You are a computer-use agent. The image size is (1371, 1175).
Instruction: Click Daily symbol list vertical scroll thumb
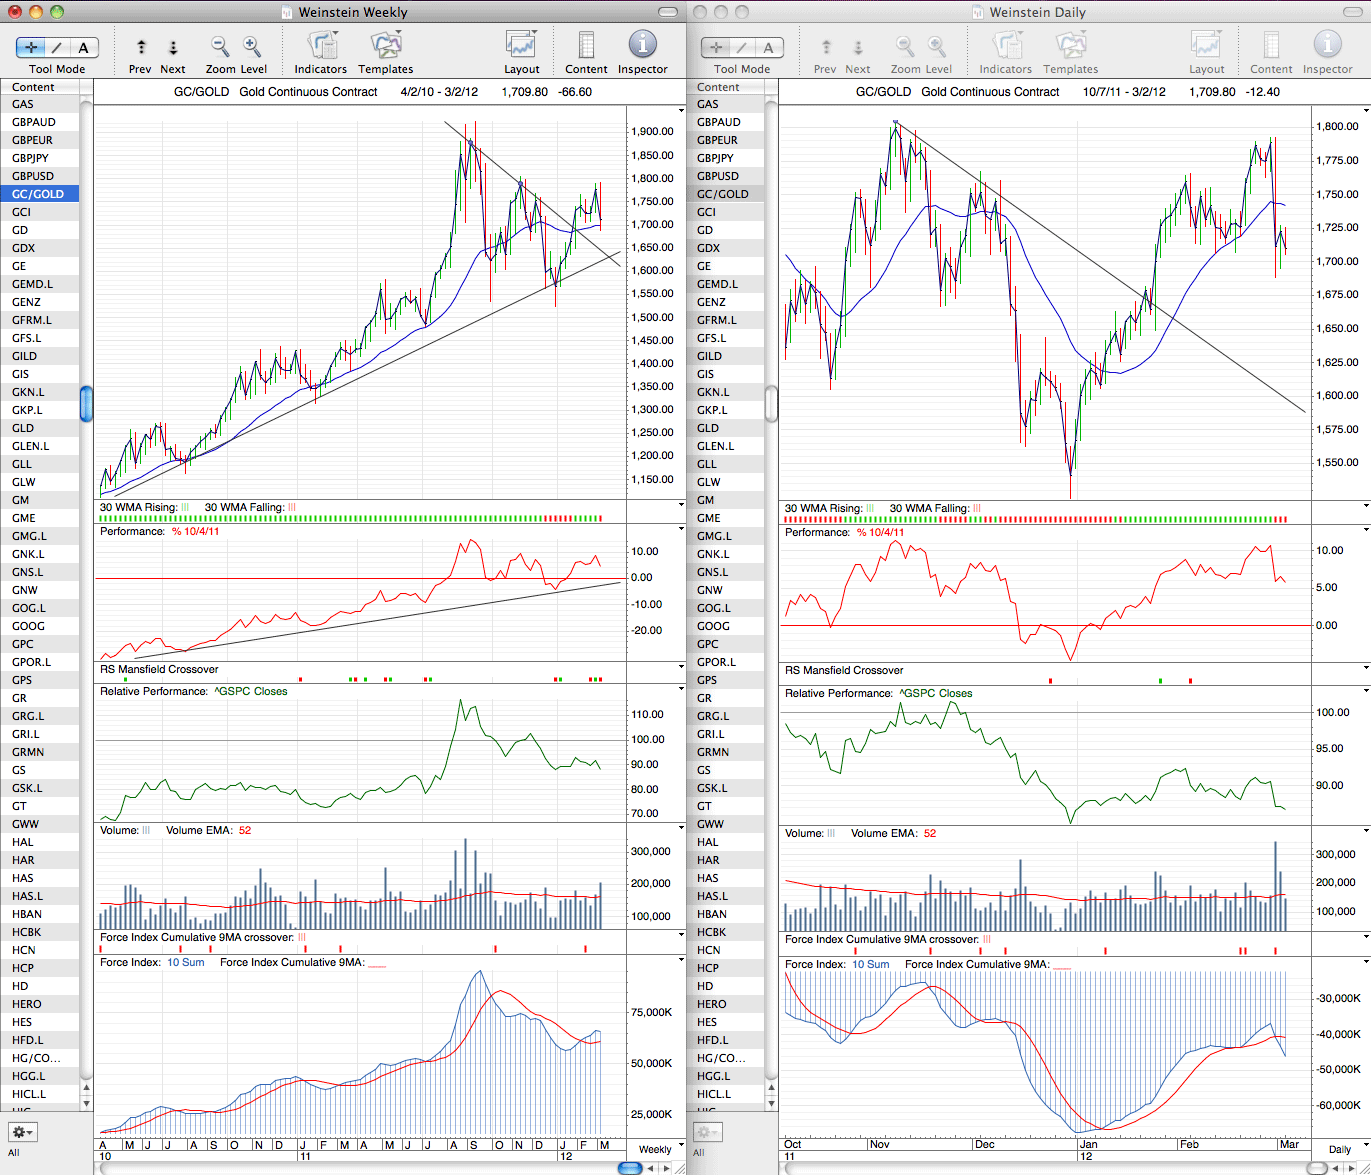[x=771, y=404]
